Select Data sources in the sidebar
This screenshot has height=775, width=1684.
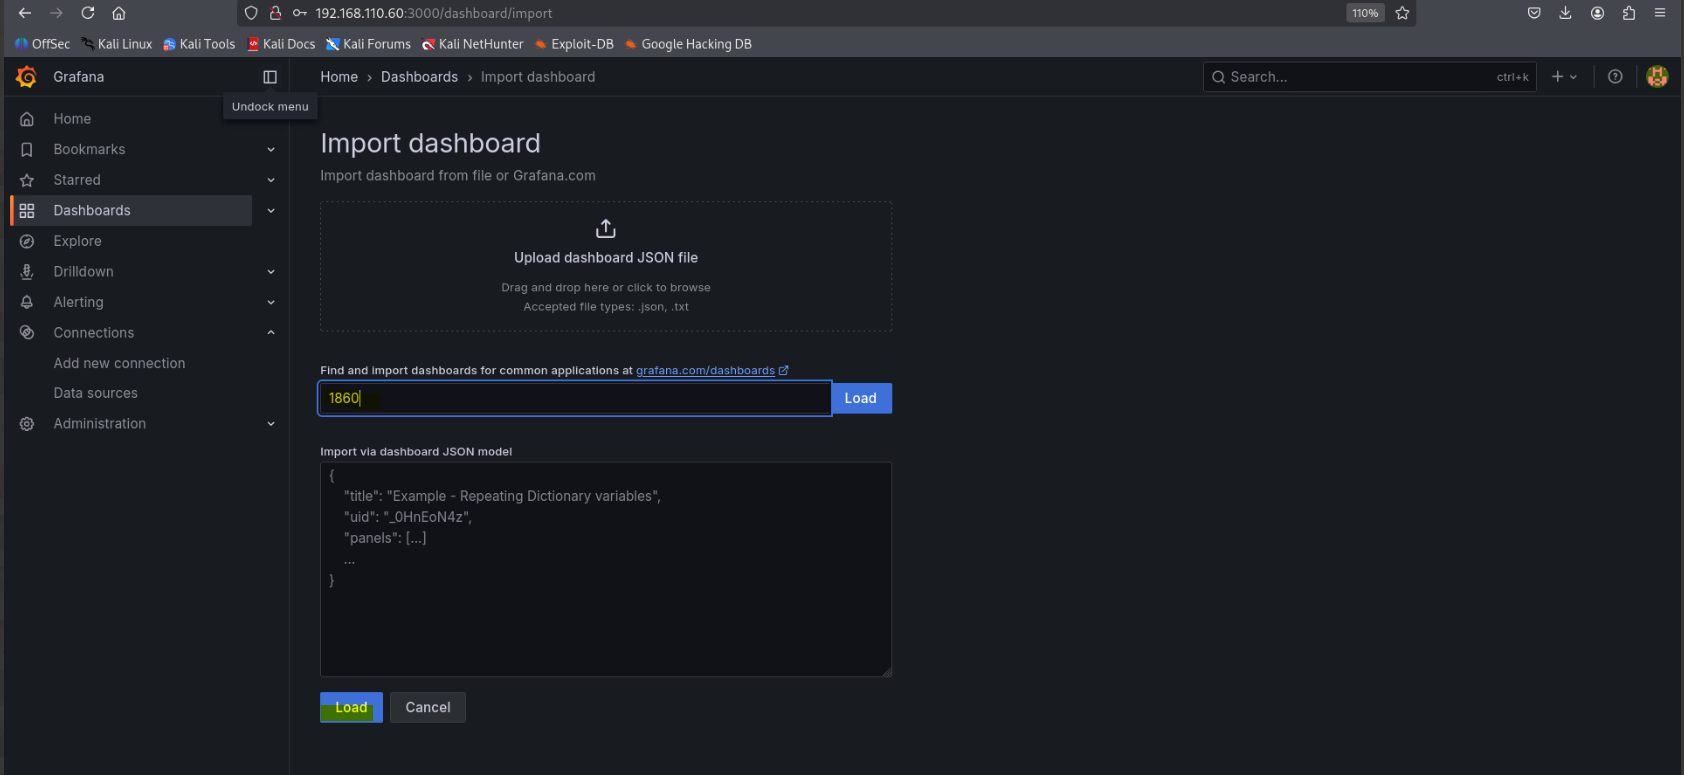[96, 393]
